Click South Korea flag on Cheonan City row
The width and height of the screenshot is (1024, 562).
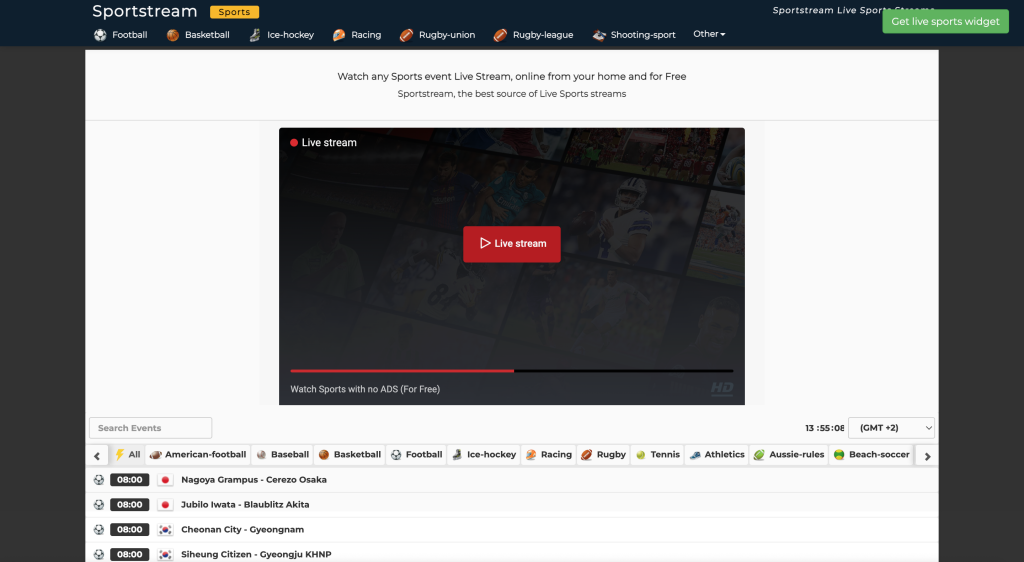pos(165,529)
